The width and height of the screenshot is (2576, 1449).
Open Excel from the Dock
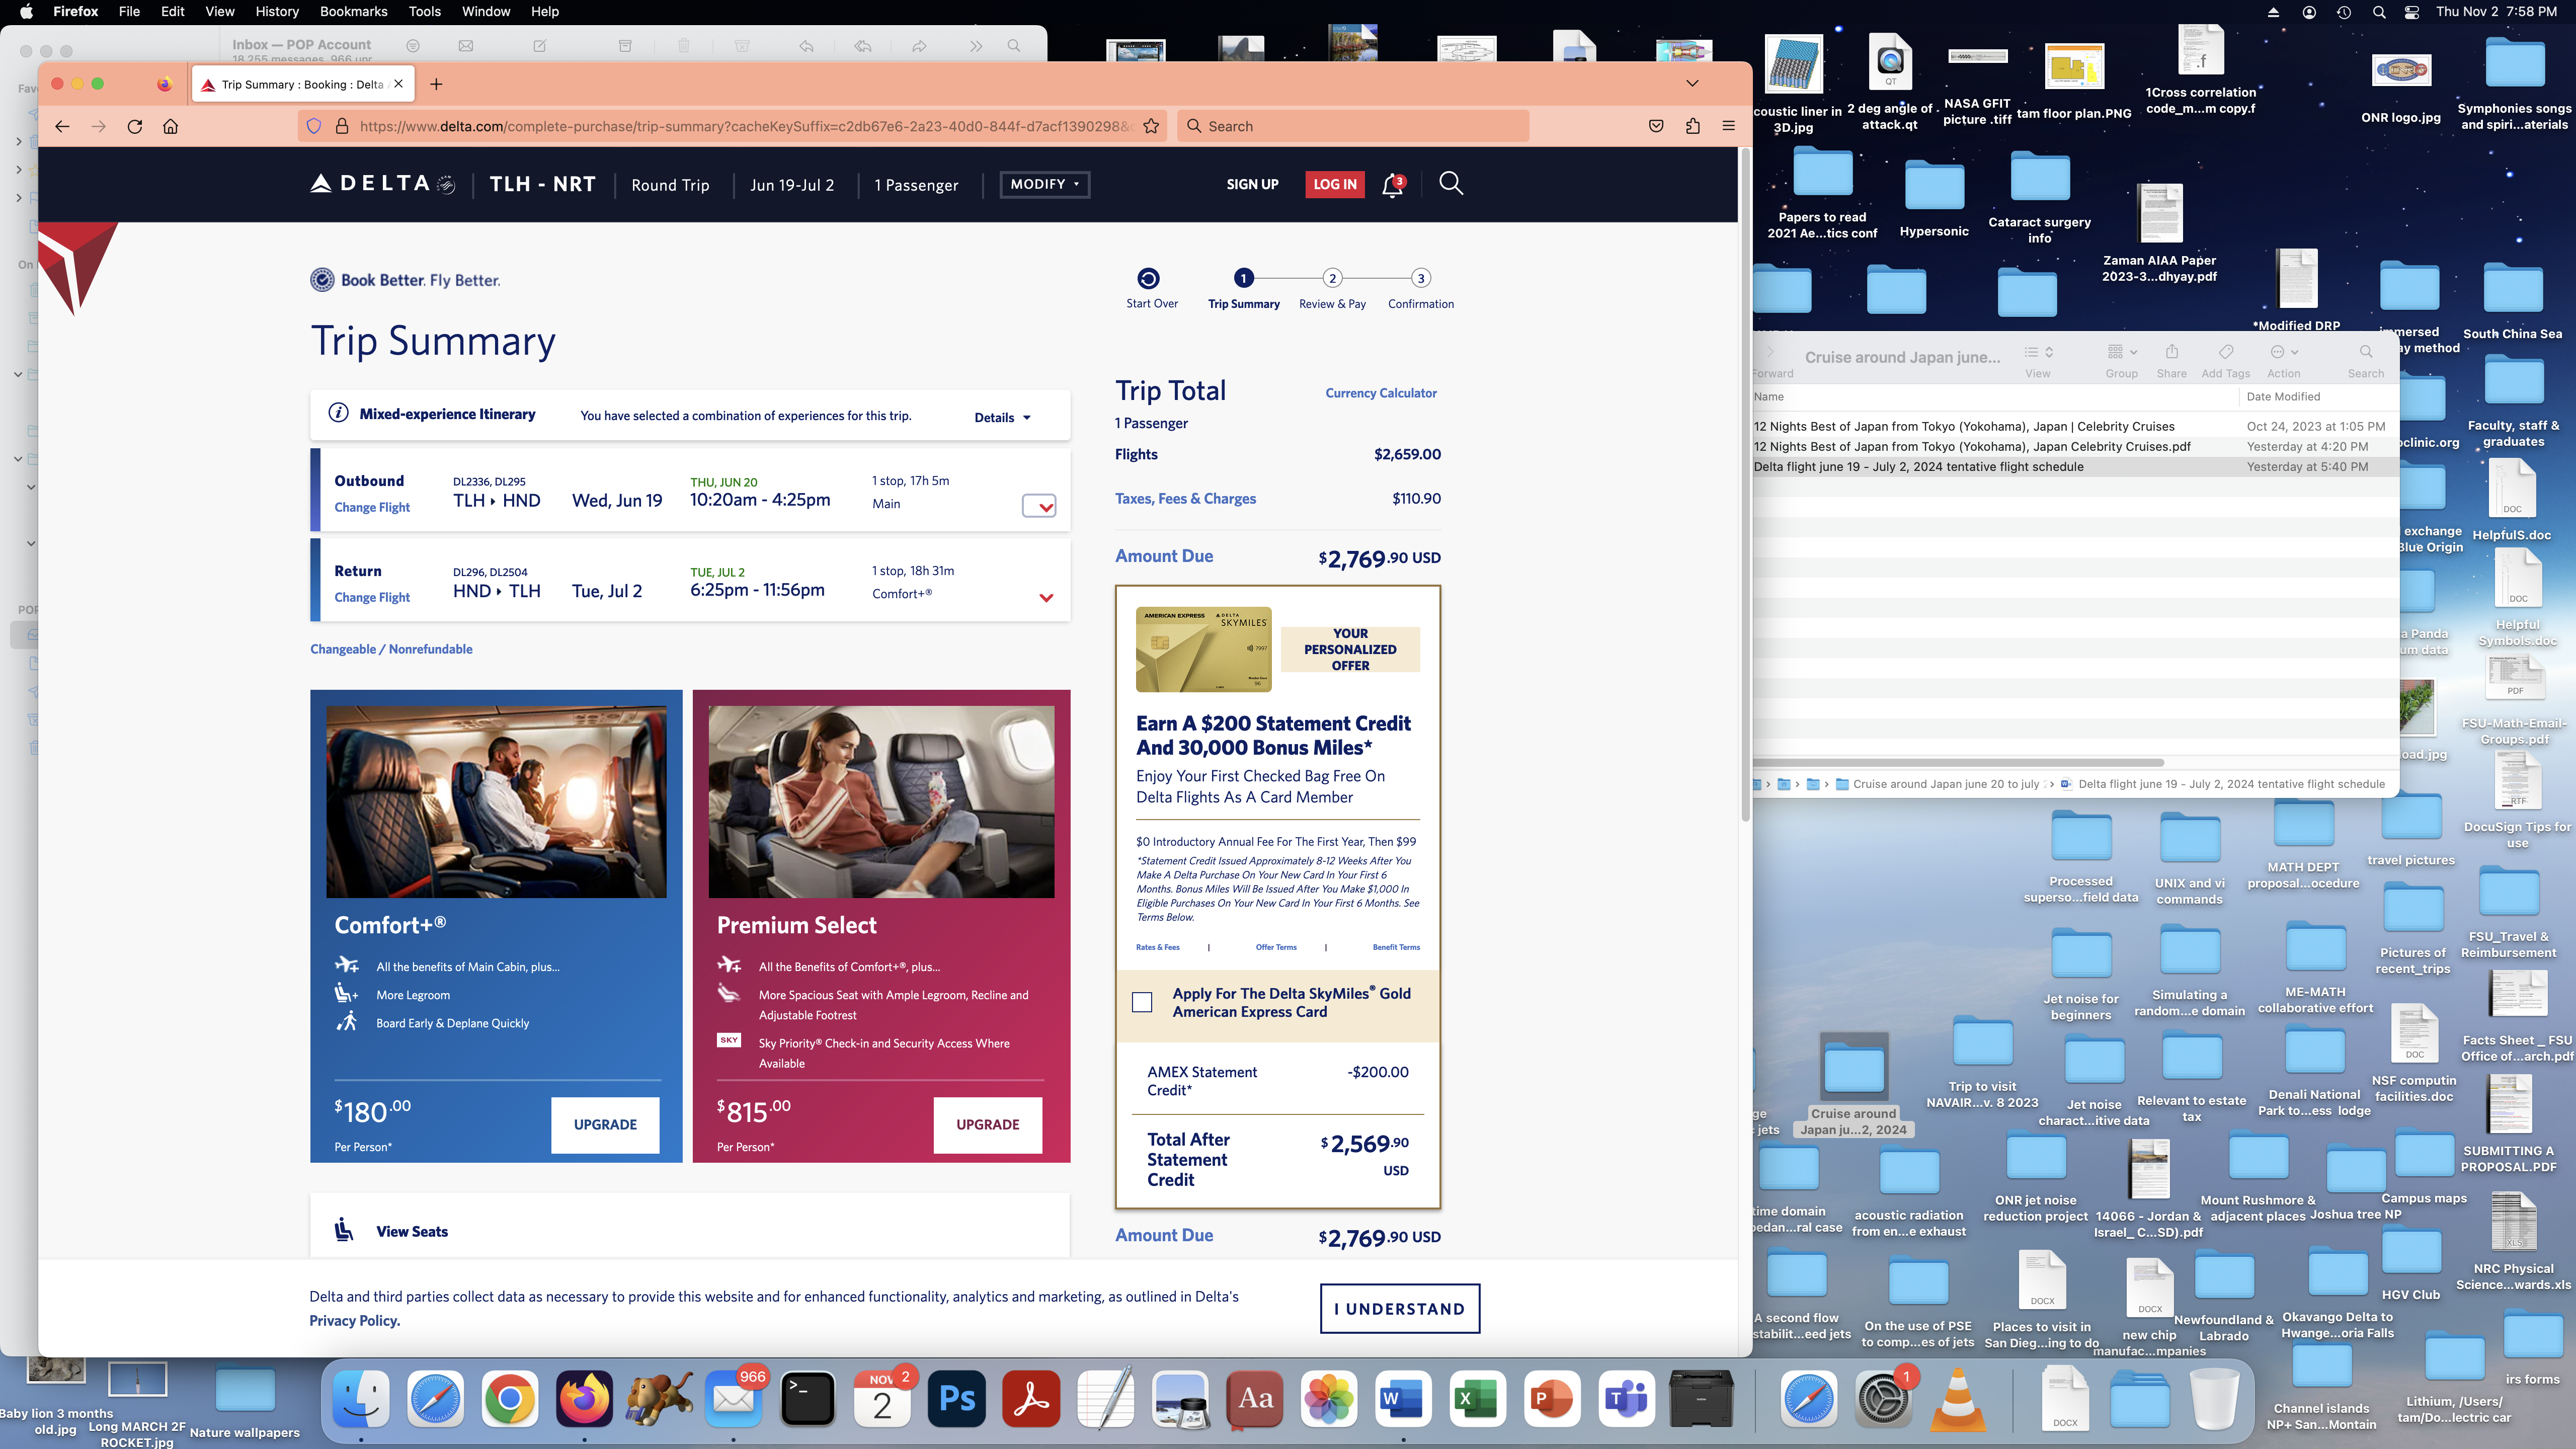click(x=1477, y=1398)
